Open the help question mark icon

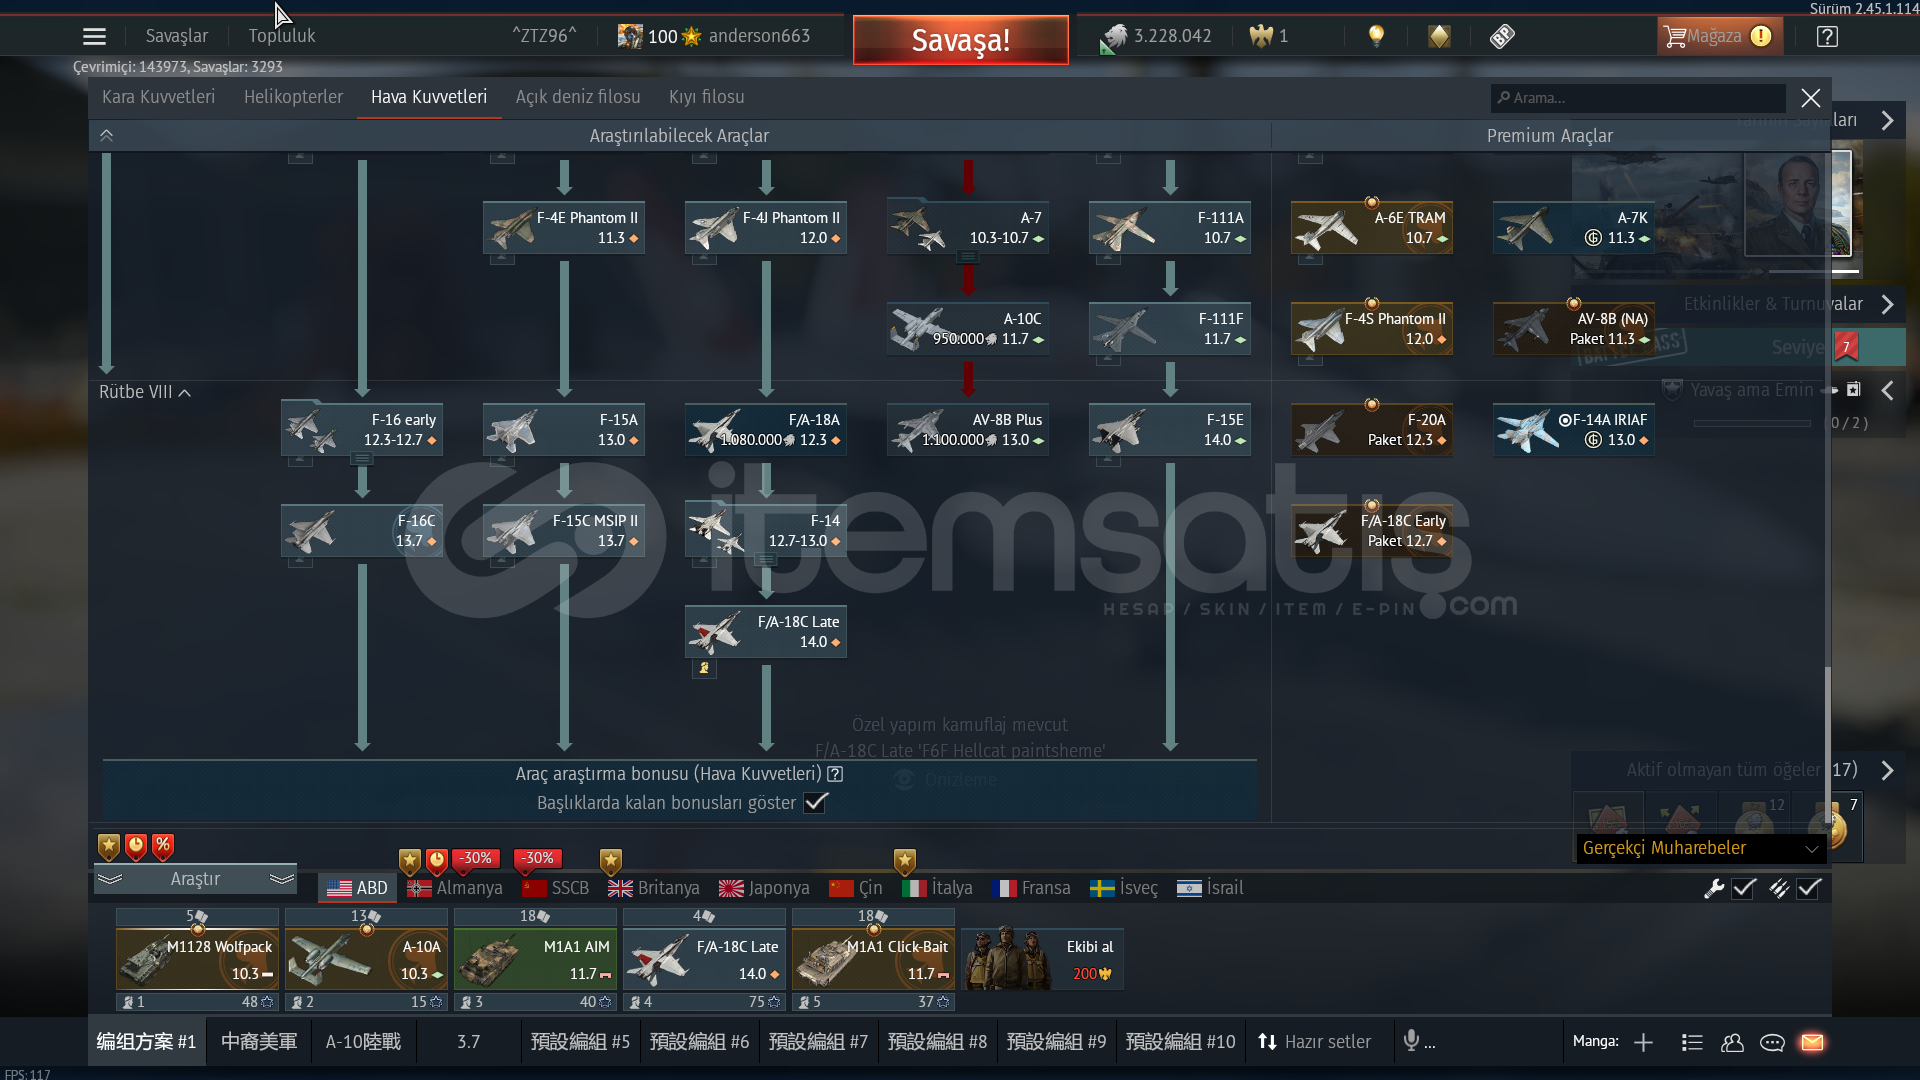pyautogui.click(x=1827, y=37)
